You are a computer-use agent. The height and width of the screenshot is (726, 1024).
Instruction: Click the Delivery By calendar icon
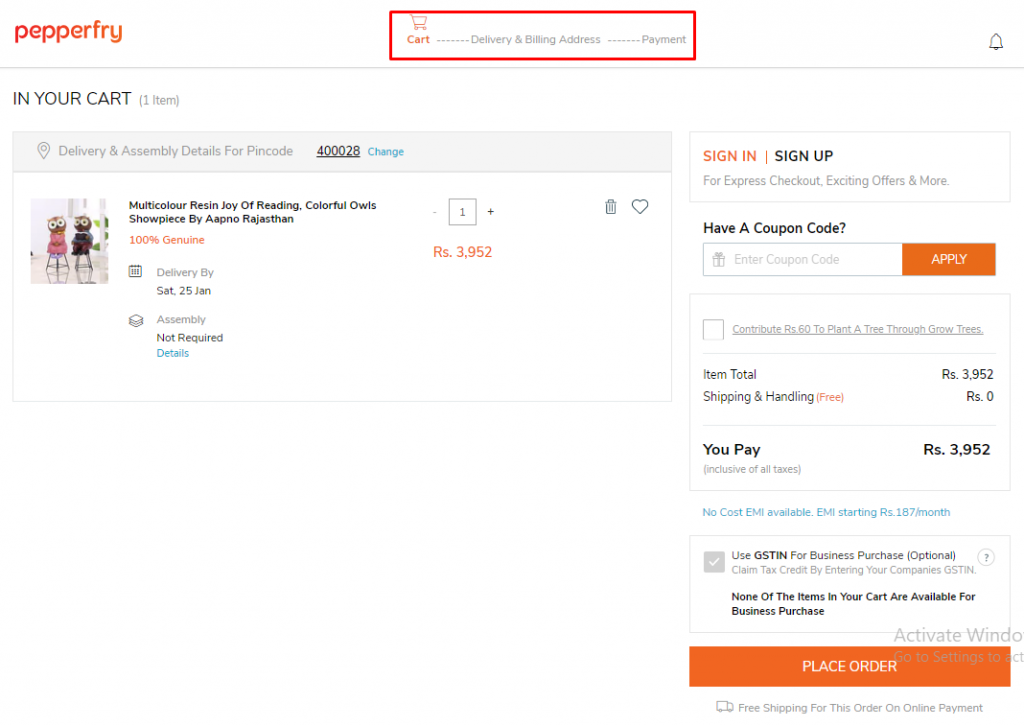point(135,271)
